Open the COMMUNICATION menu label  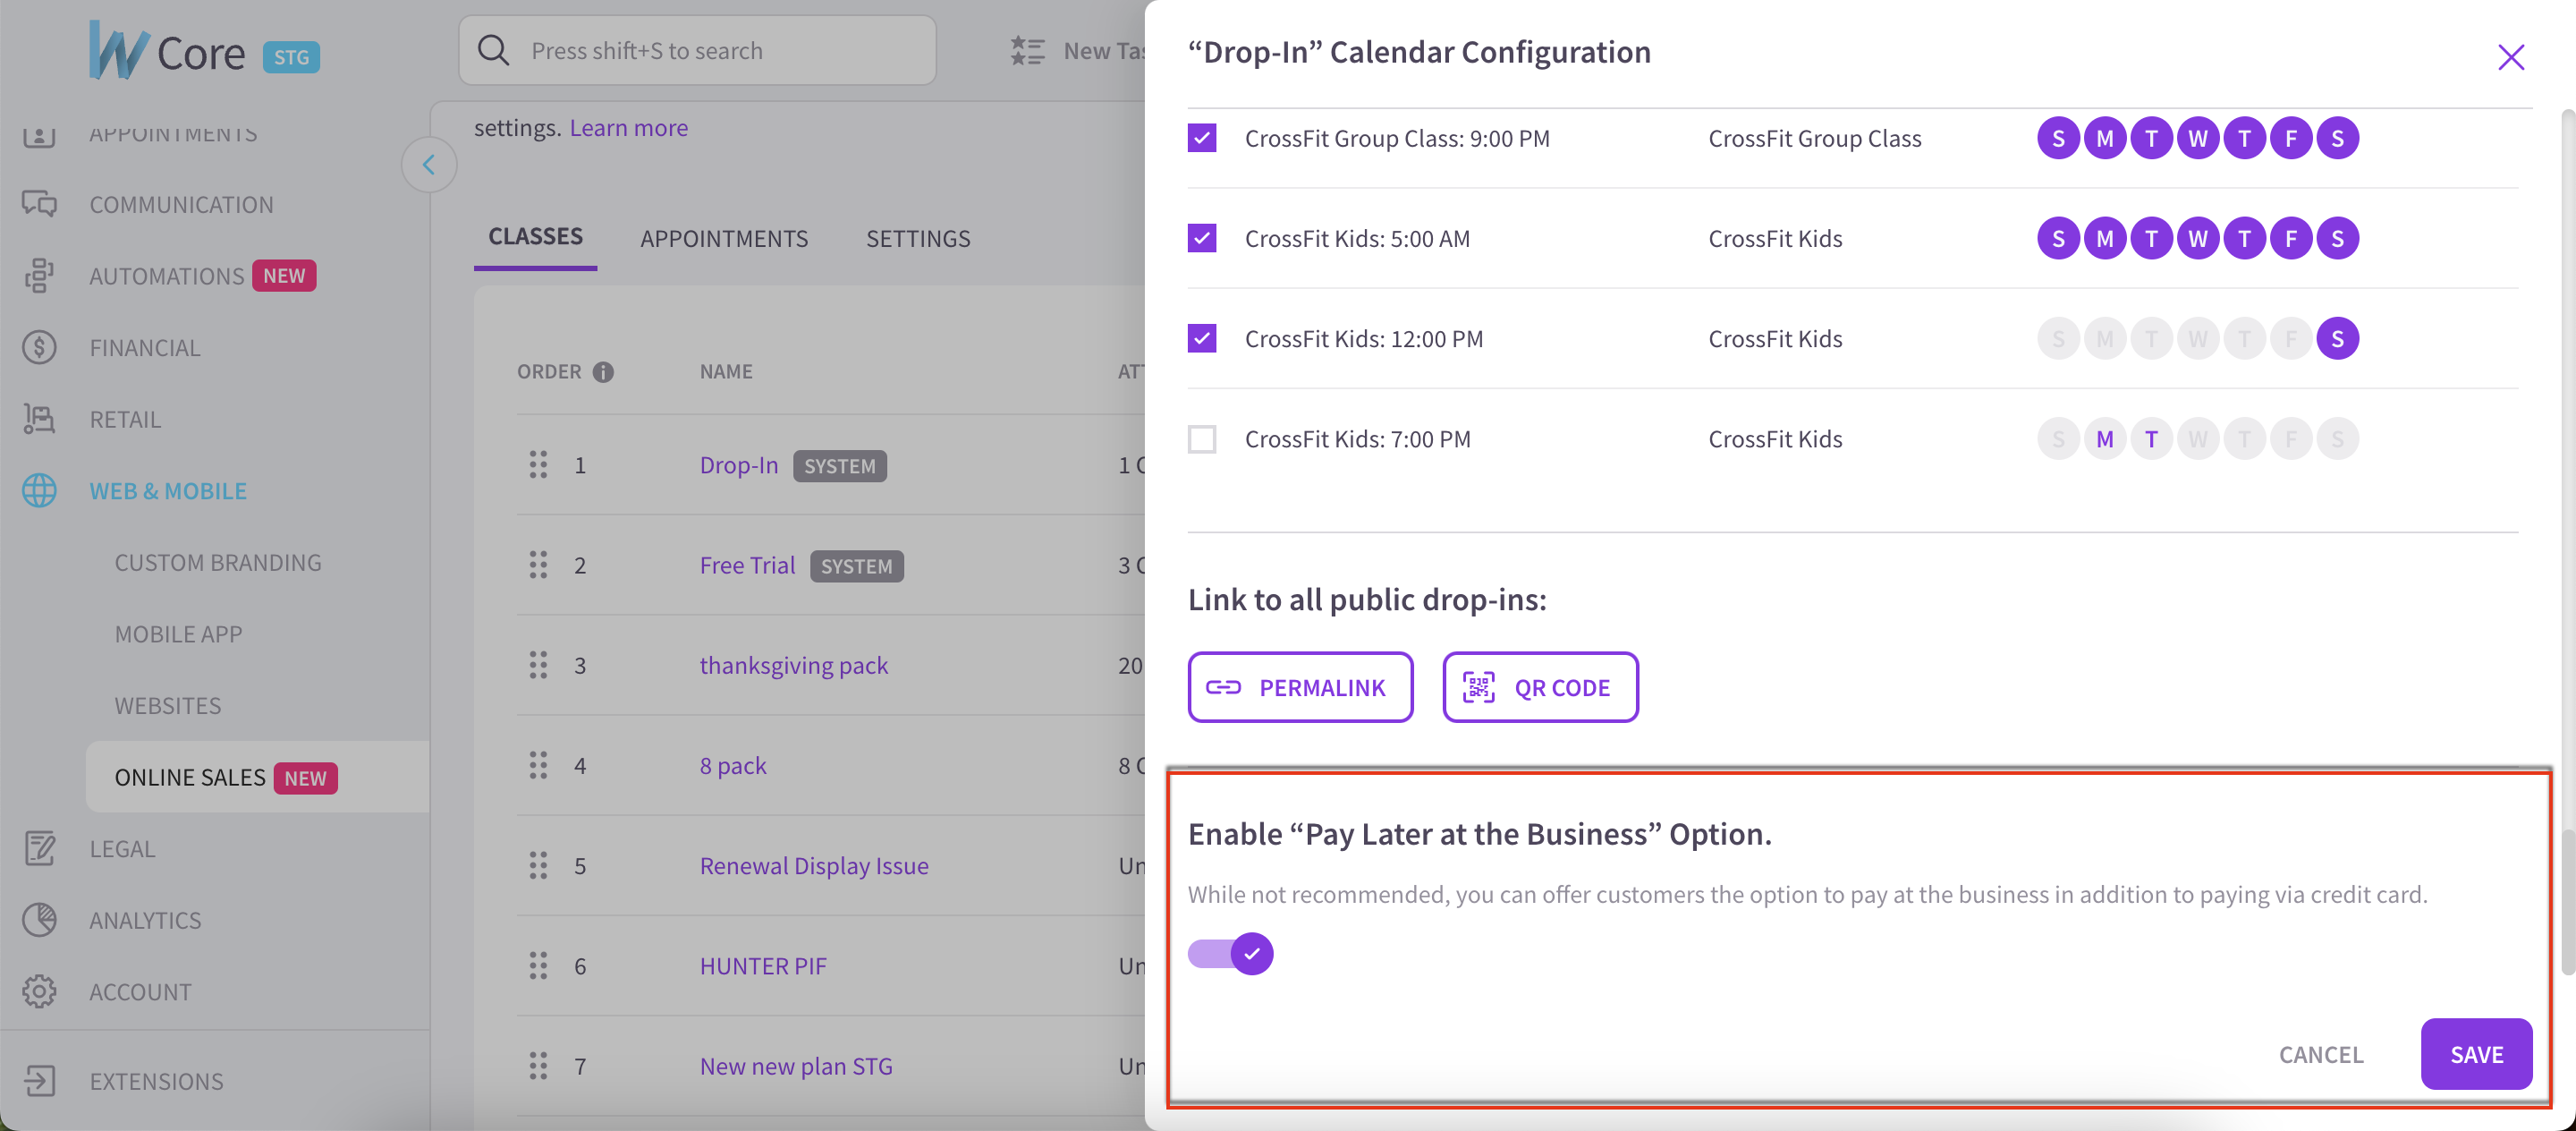click(x=181, y=204)
